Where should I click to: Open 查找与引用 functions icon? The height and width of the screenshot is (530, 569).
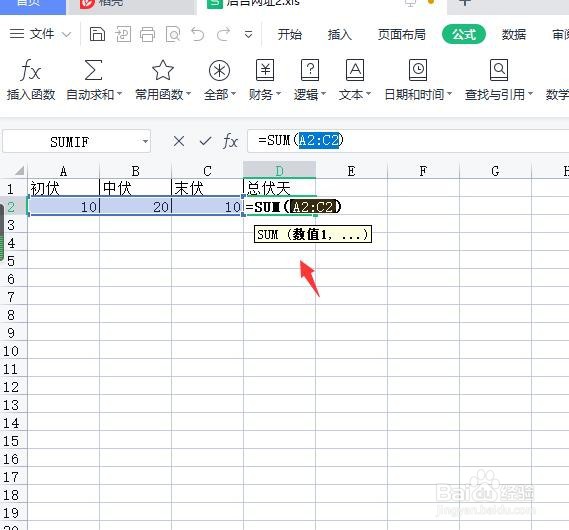pyautogui.click(x=499, y=70)
